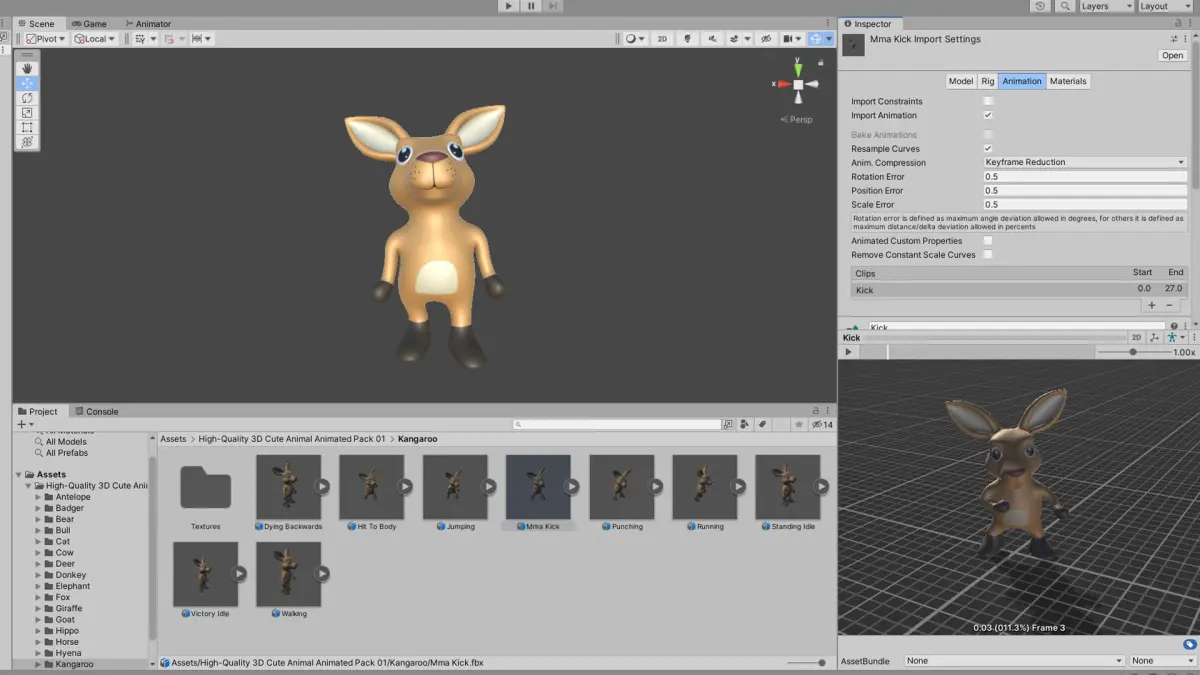1200x675 pixels.
Task: Open the AssetBundle None dropdown
Action: click(1014, 661)
